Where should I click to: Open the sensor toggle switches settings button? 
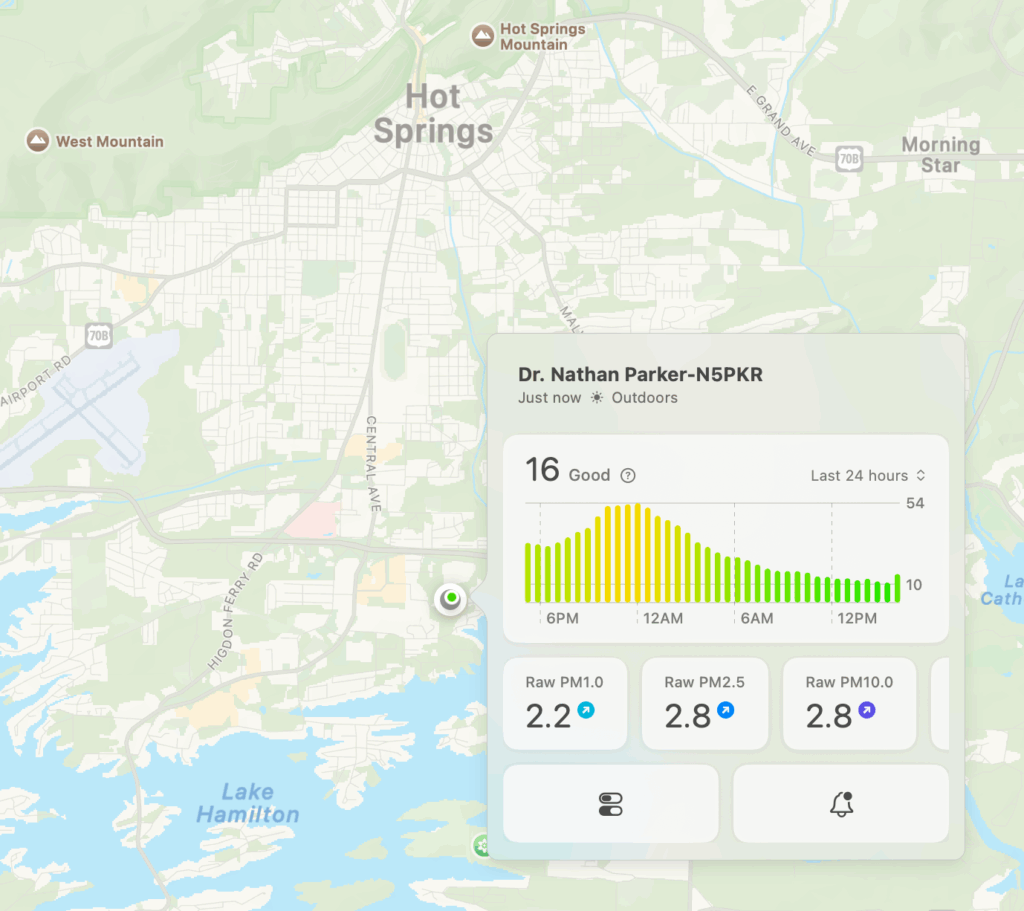pos(610,804)
